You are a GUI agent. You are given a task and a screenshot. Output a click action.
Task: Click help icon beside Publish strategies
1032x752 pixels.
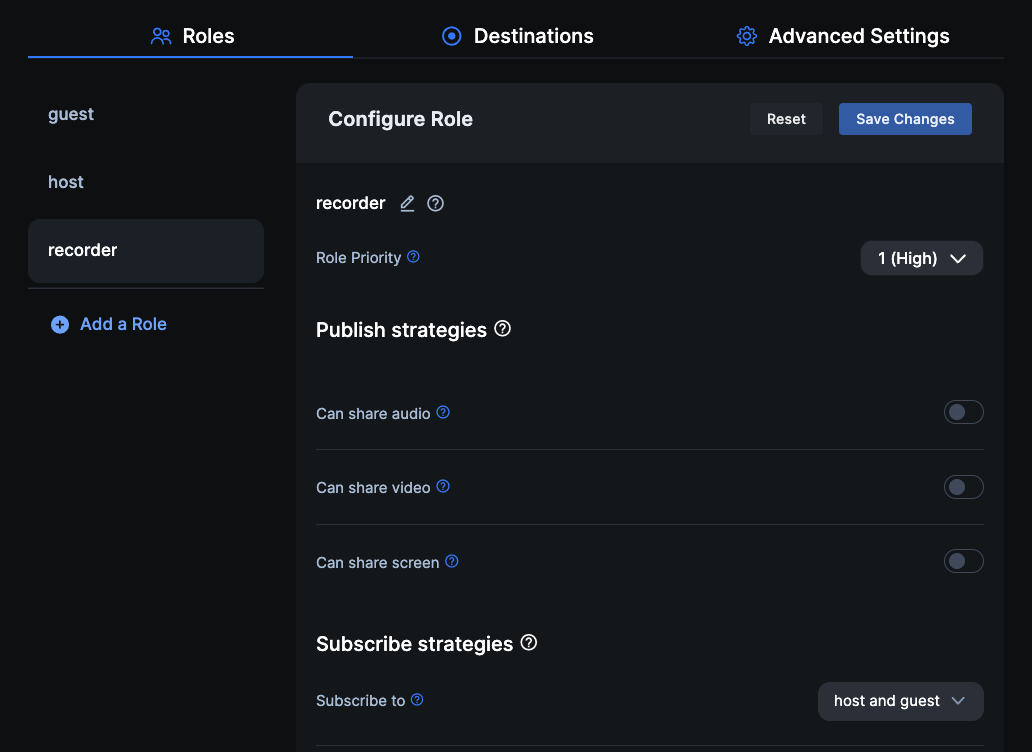tap(503, 329)
